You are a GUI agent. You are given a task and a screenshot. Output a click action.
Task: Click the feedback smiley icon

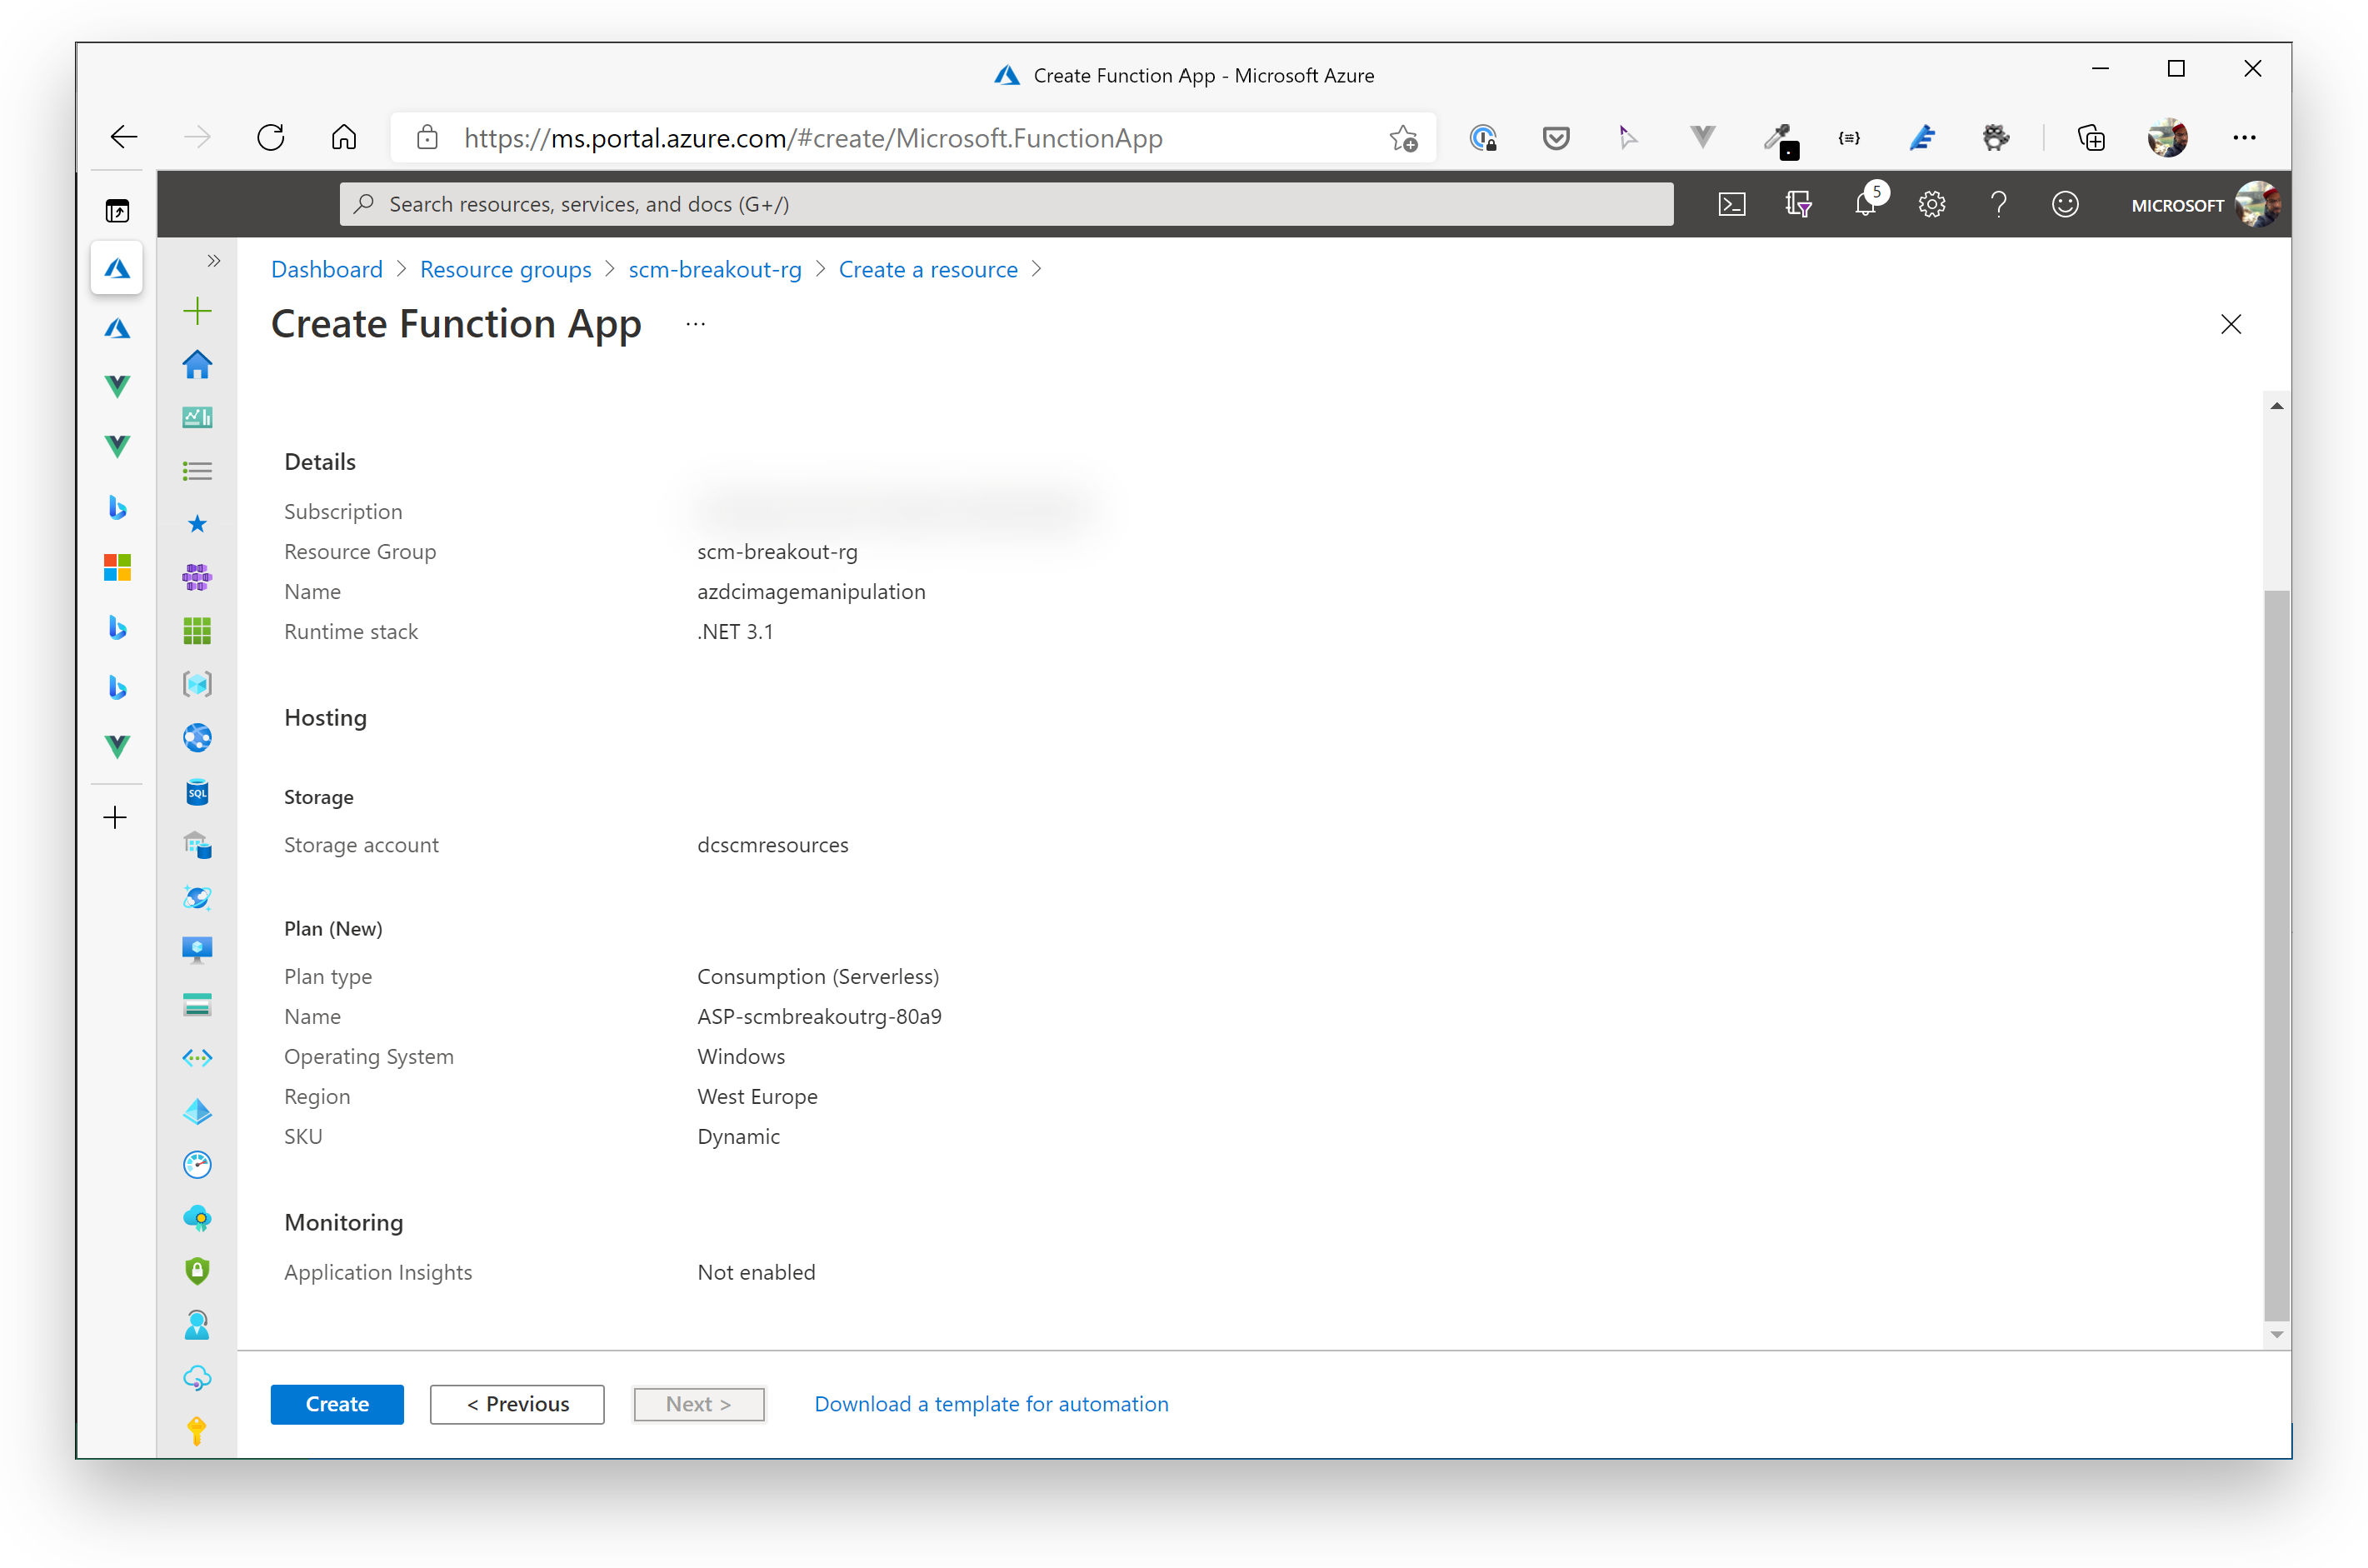click(x=2065, y=205)
